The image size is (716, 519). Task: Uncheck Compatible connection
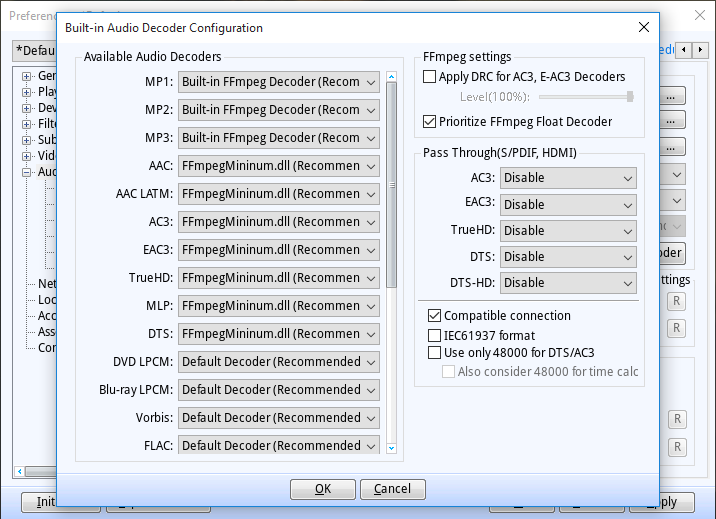434,315
